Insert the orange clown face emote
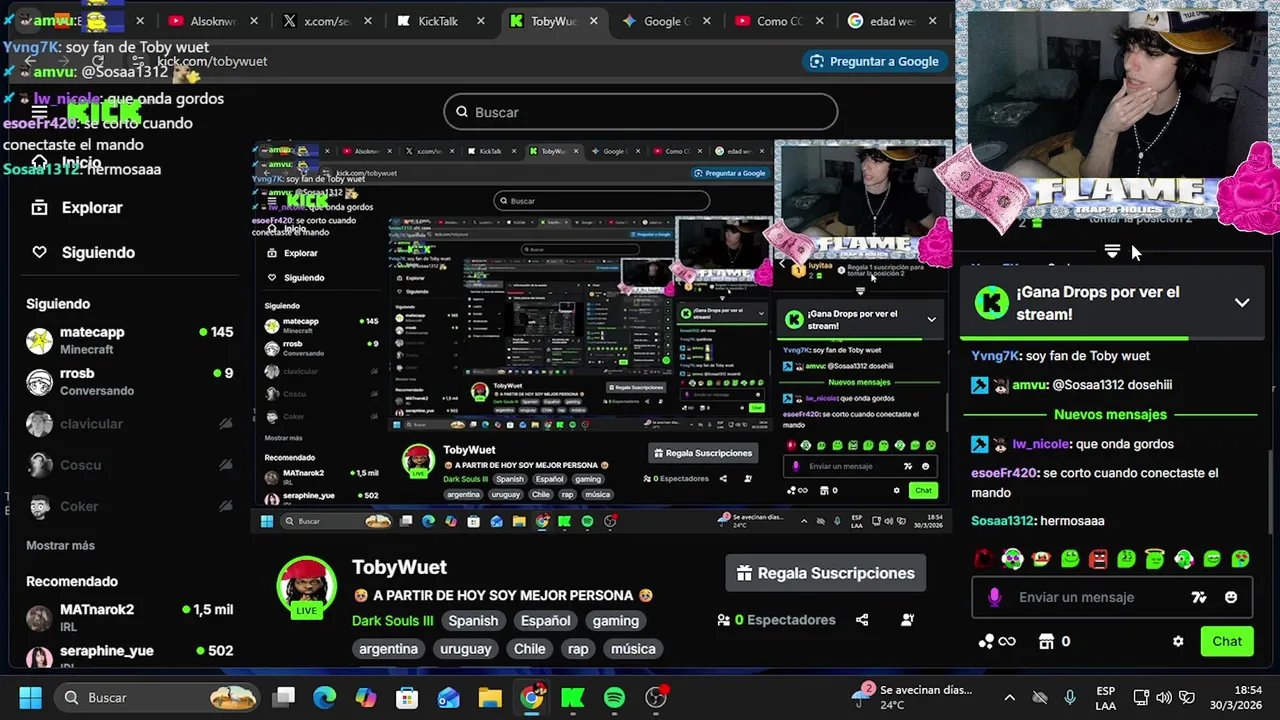This screenshot has height=720, width=1280. click(x=1041, y=559)
